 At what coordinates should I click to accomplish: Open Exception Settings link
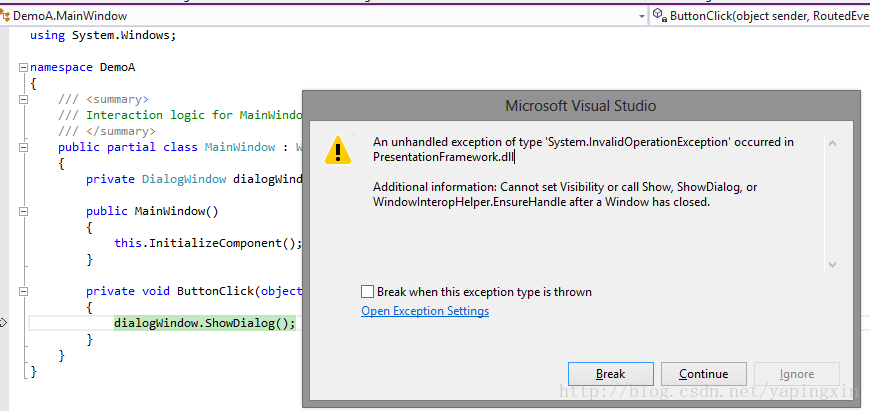click(x=425, y=311)
